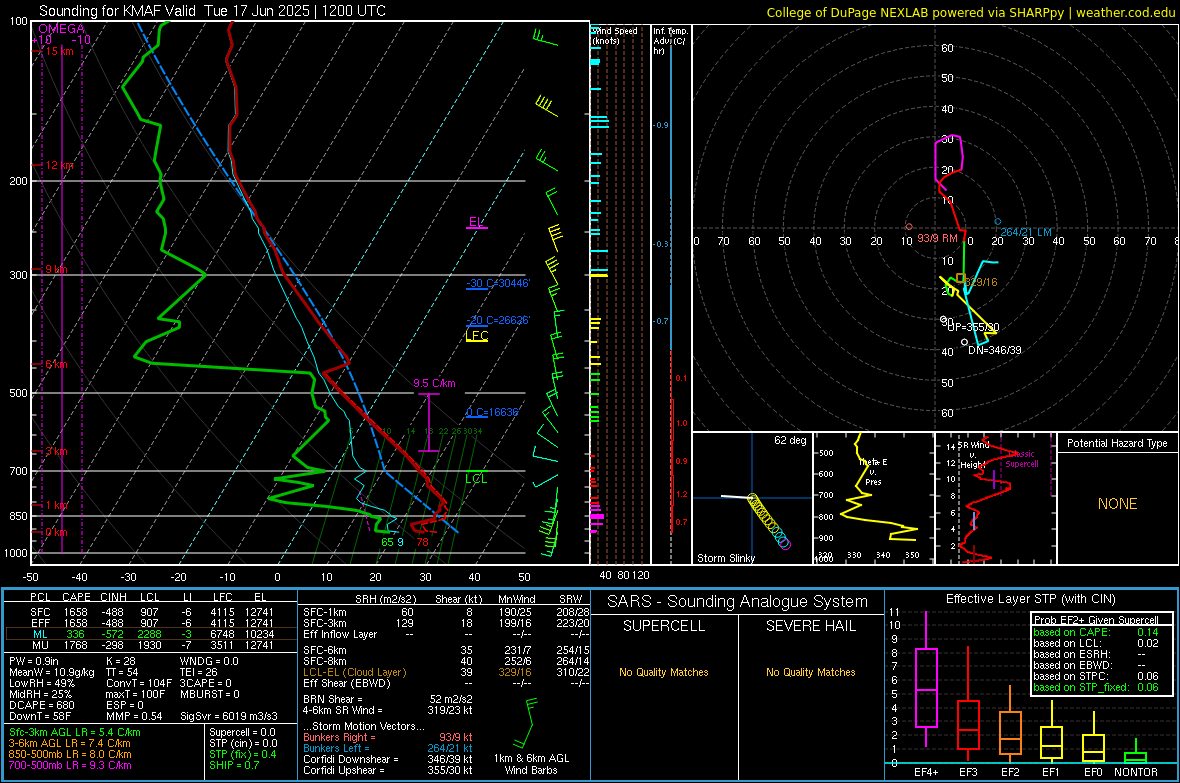Click the '-20 C=26636' height label

point(497,320)
